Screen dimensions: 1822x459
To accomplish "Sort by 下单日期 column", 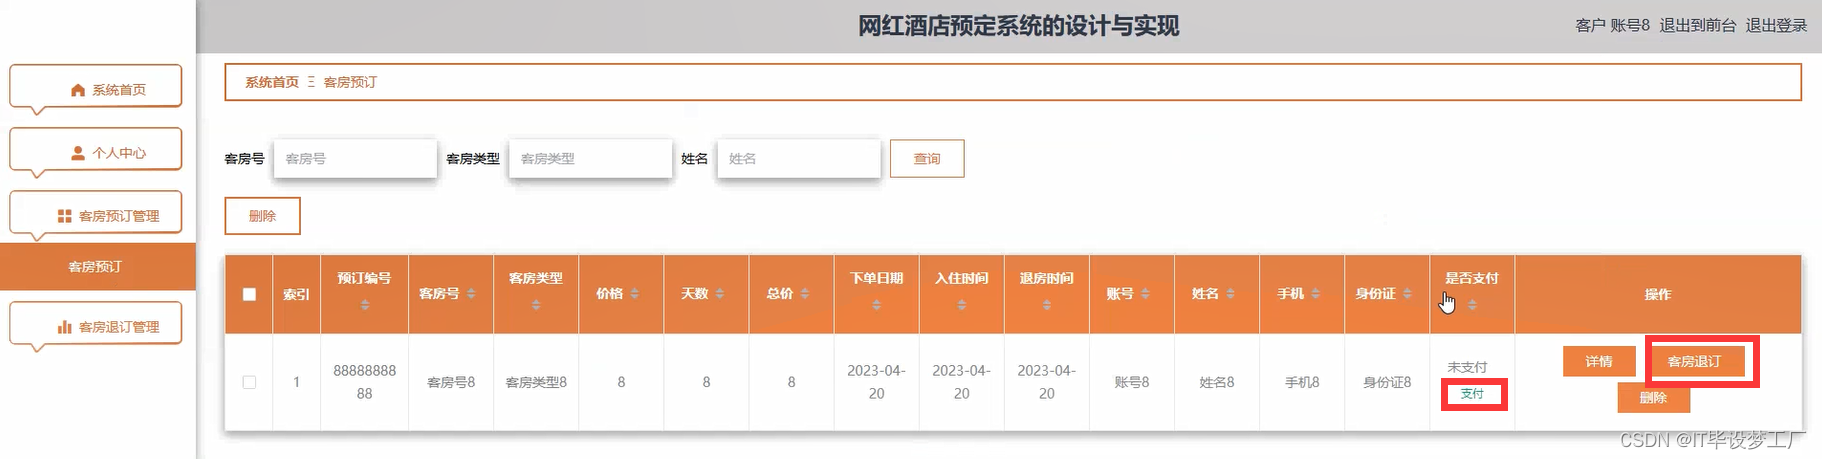I will click(x=877, y=305).
